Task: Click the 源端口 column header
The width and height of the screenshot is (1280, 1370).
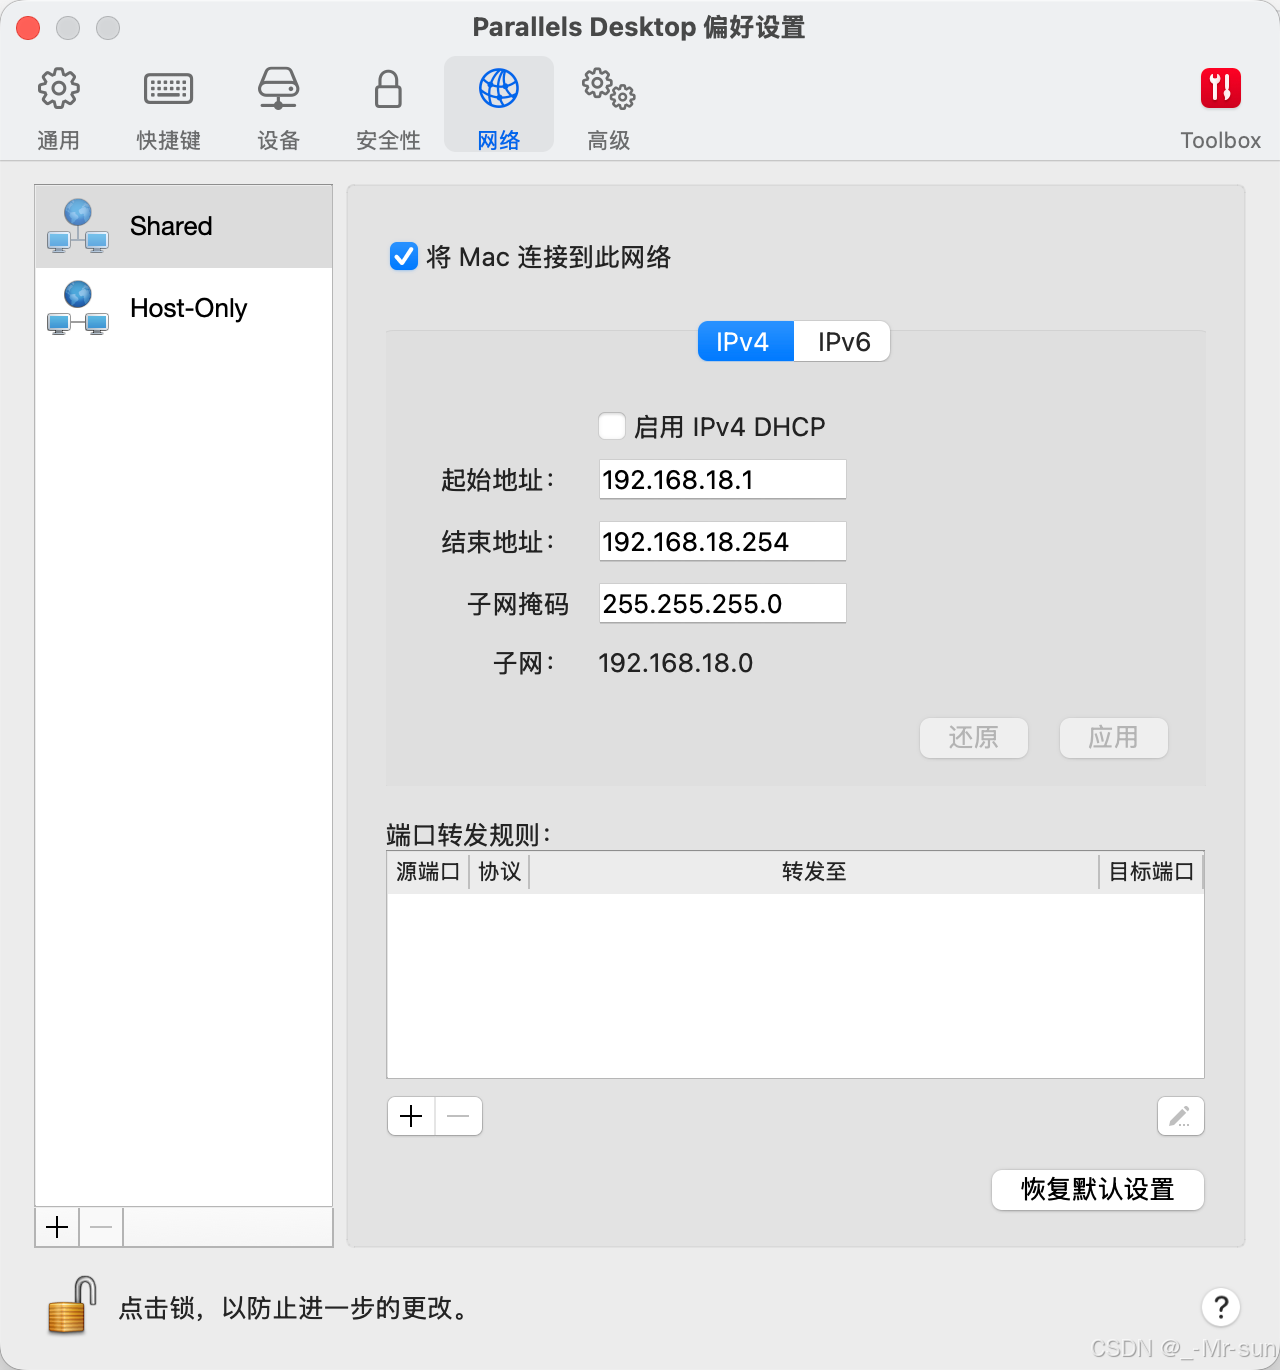Action: click(428, 872)
